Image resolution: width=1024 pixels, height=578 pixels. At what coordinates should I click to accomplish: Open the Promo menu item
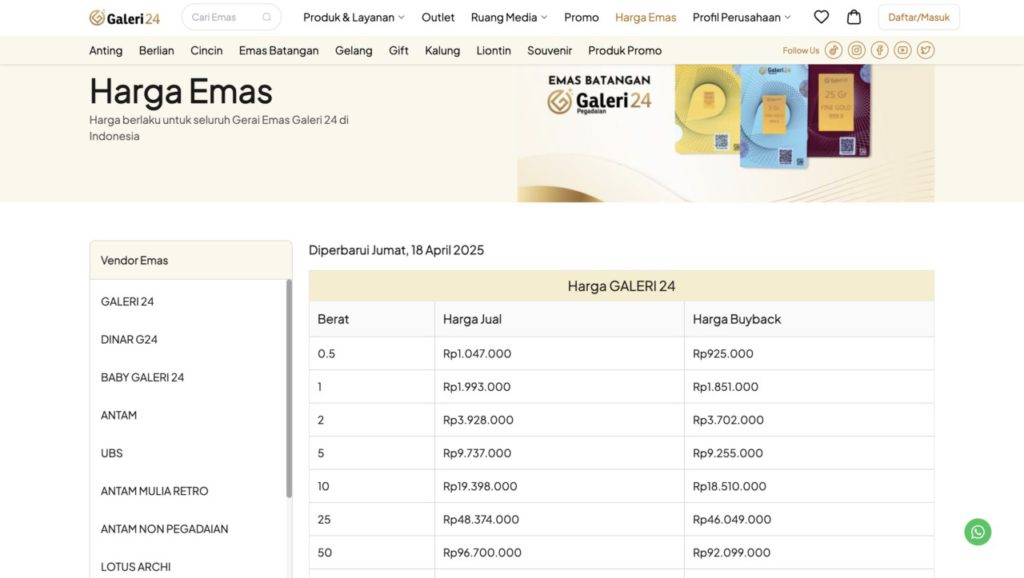point(581,18)
